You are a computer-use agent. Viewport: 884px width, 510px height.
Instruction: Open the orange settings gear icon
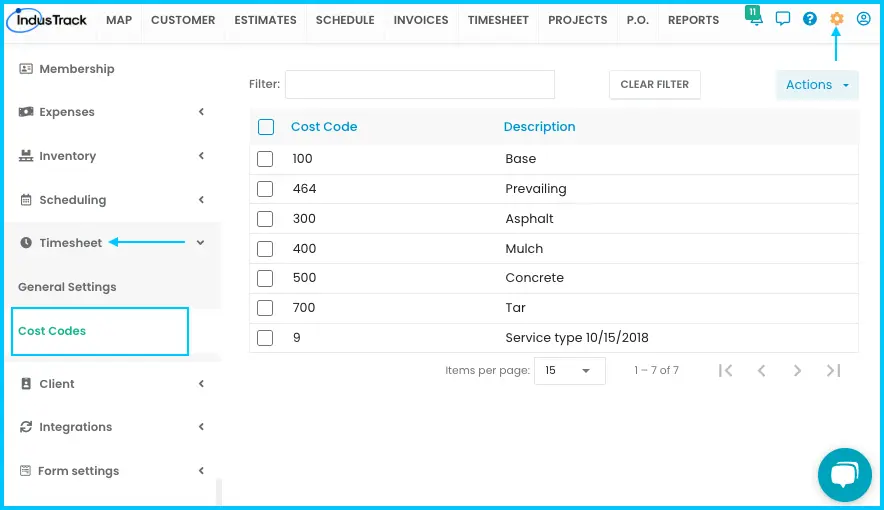(837, 19)
